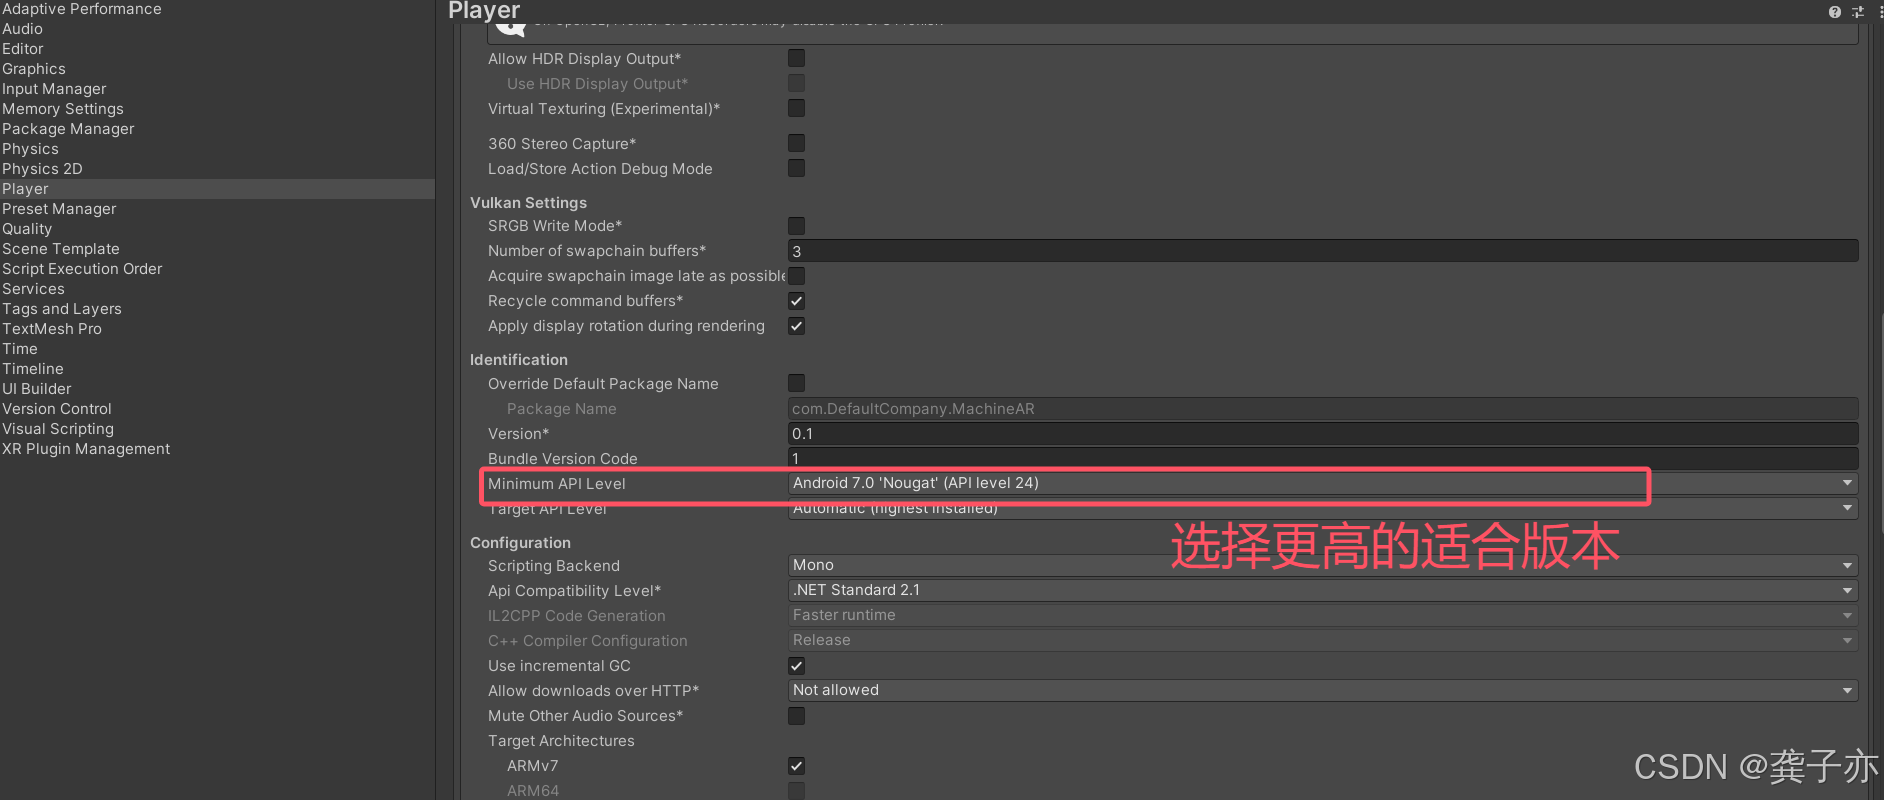Select Scene Template category

(61, 249)
